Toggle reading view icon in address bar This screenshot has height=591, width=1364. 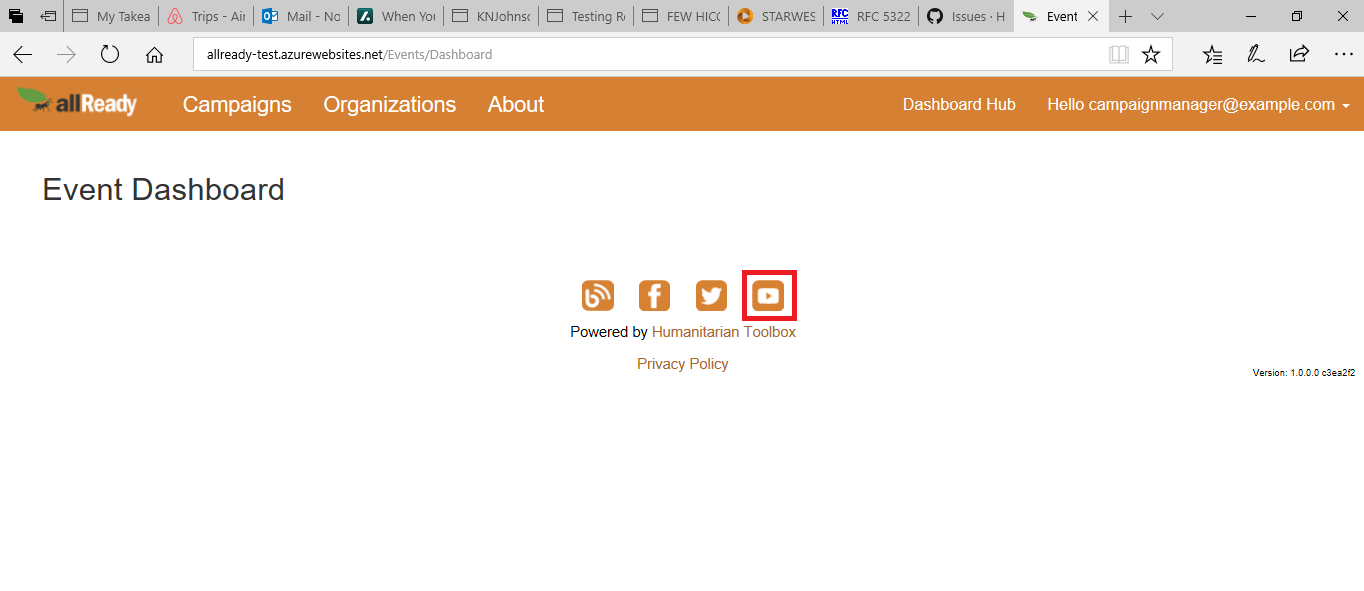(x=1119, y=54)
